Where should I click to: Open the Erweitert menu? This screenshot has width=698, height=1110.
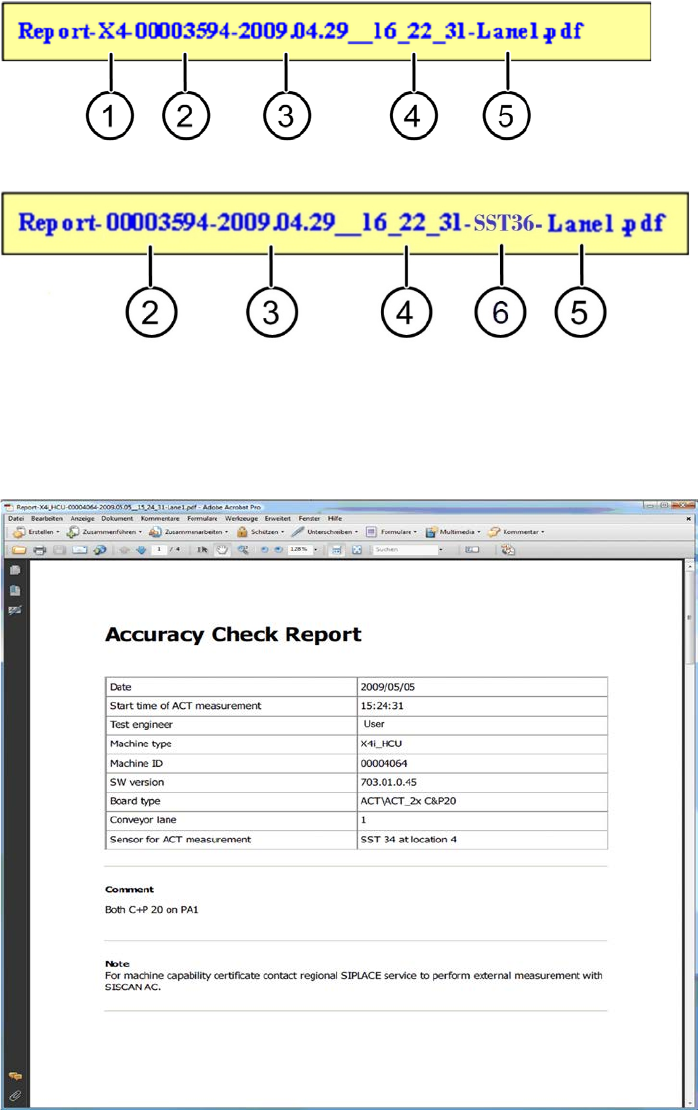click(278, 518)
